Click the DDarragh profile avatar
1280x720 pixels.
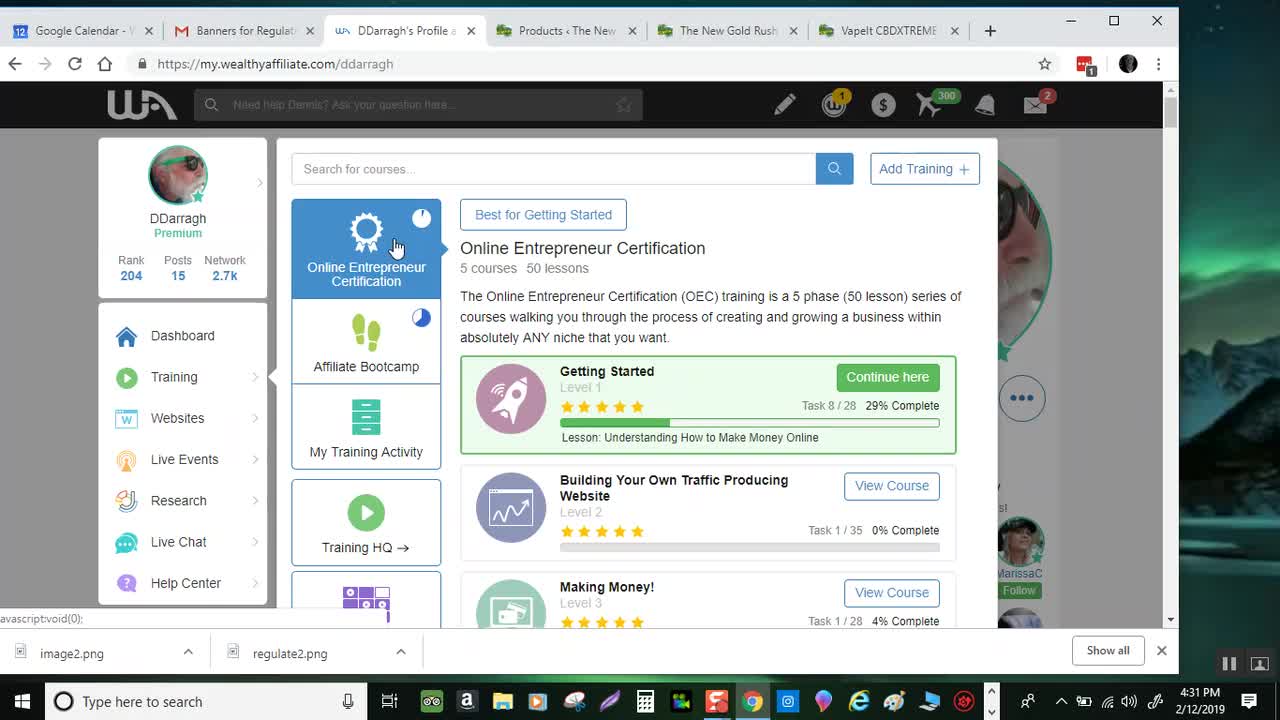(x=178, y=175)
